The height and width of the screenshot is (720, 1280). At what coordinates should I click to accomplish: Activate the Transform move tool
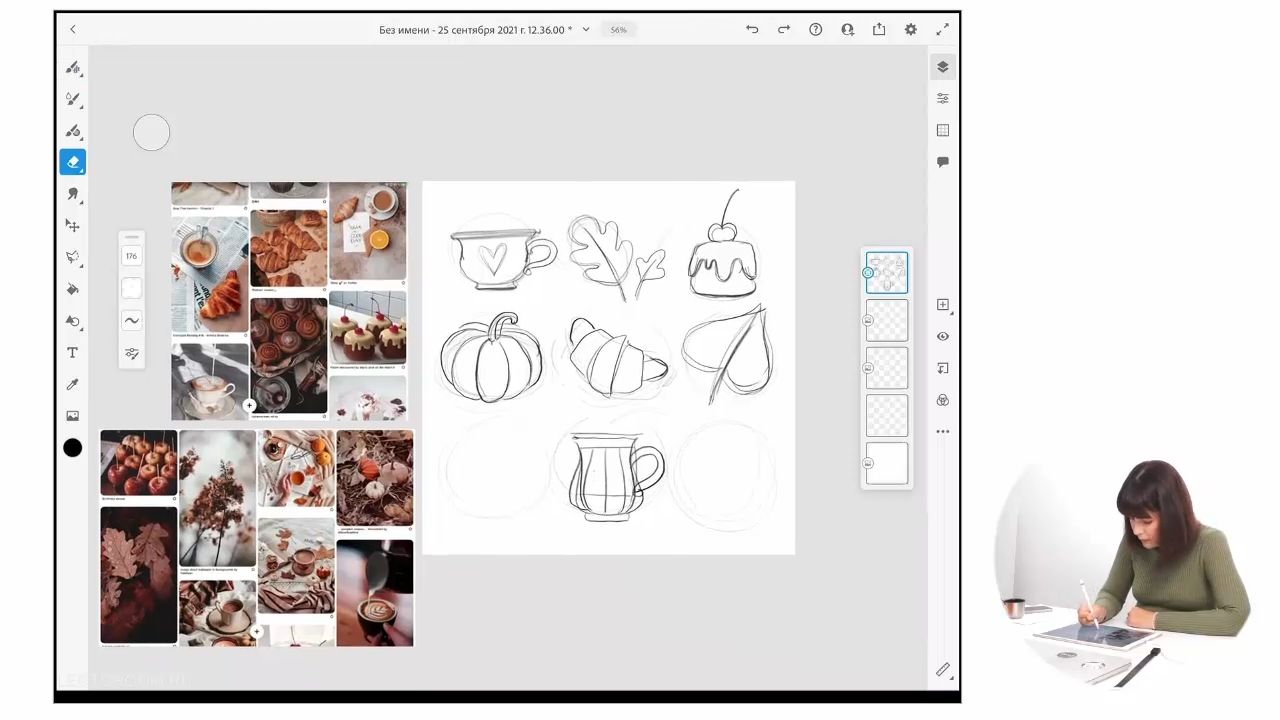coord(73,226)
